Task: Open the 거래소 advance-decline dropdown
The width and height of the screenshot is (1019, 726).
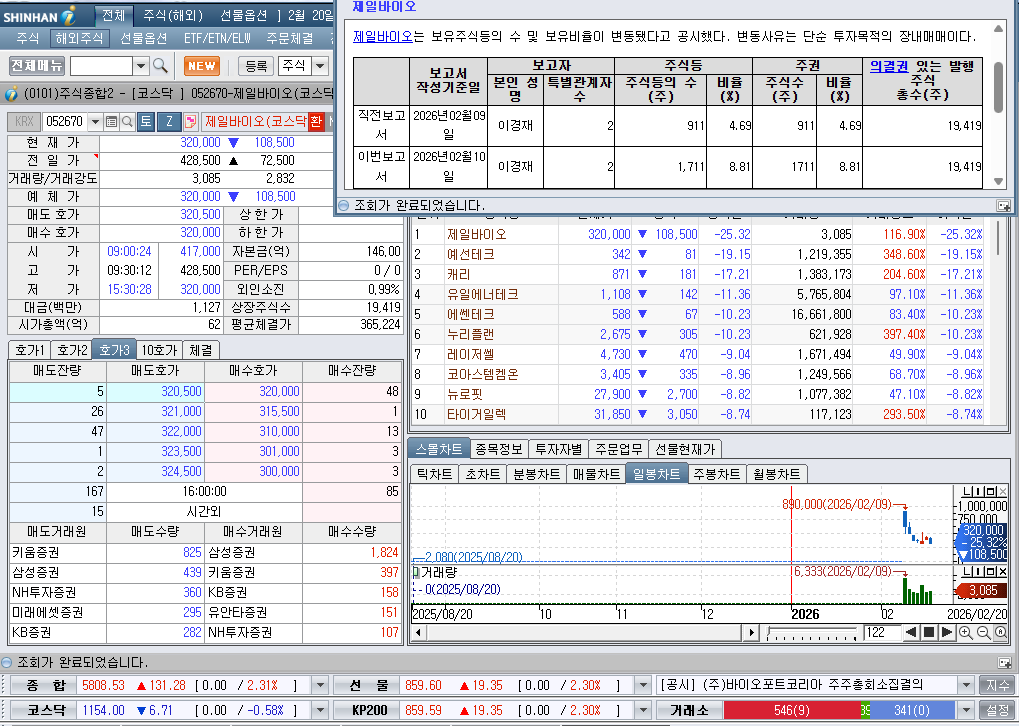Action: (966, 710)
